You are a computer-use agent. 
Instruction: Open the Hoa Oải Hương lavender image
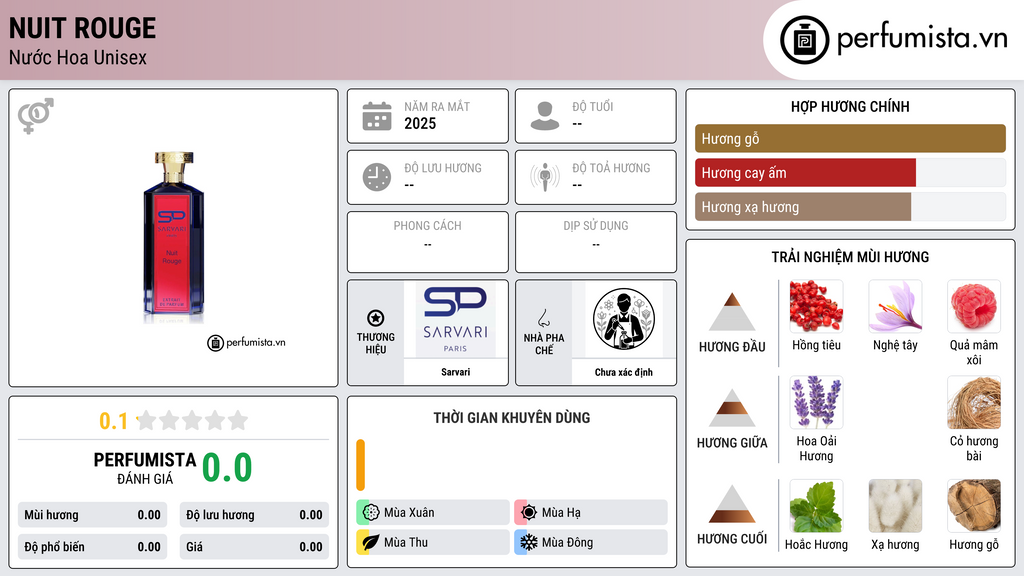(816, 402)
